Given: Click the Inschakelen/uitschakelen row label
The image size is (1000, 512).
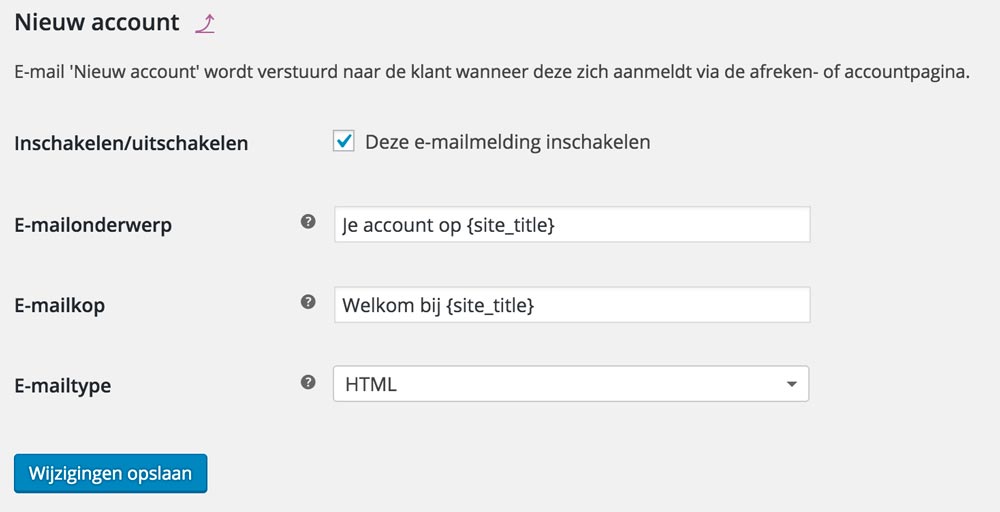Looking at the screenshot, I should 131,144.
